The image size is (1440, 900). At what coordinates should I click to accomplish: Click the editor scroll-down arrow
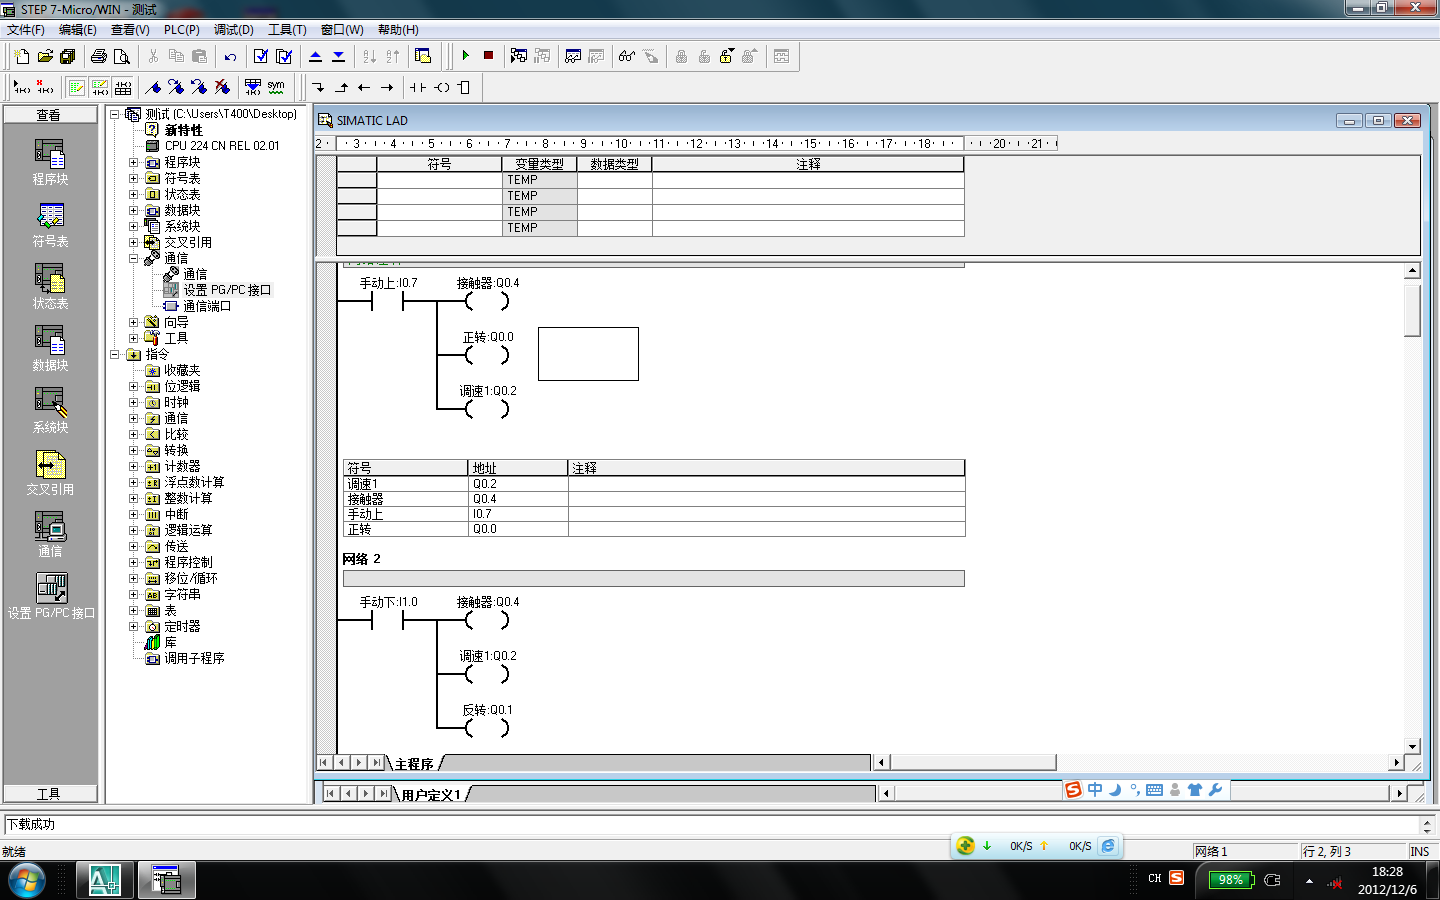click(1412, 746)
